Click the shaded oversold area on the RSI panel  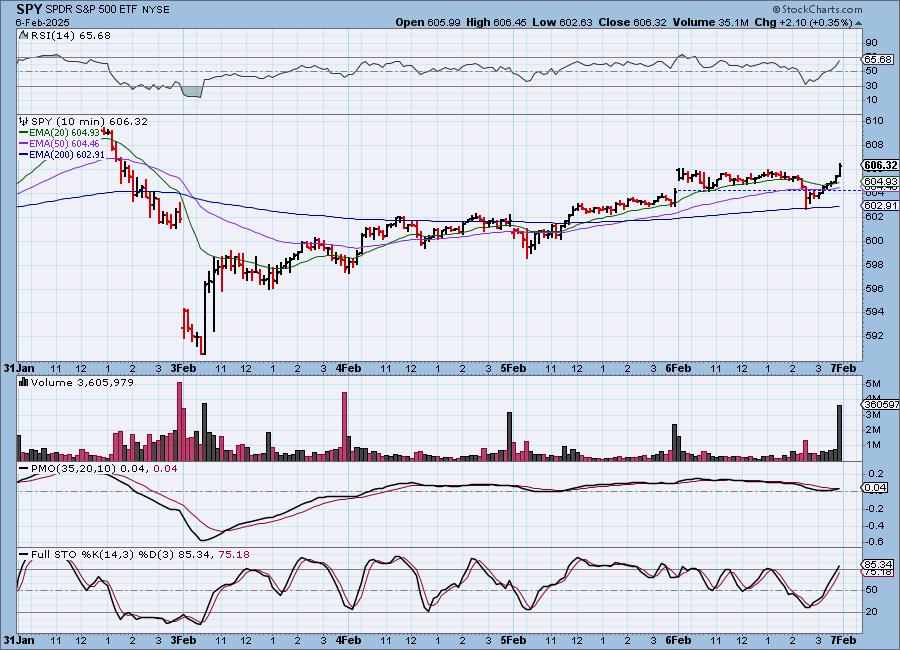click(191, 91)
